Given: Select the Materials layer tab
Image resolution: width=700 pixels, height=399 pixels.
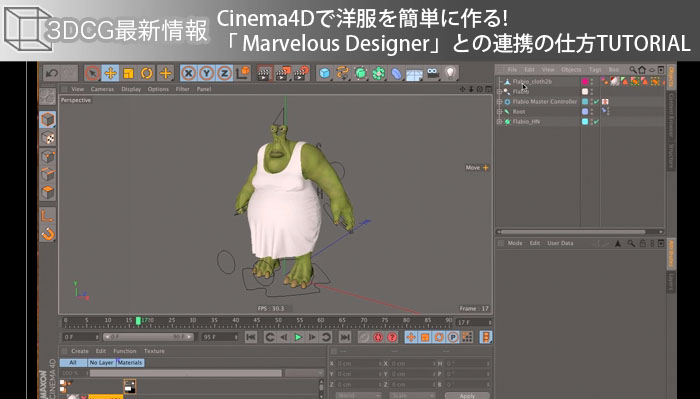Looking at the screenshot, I should (130, 363).
